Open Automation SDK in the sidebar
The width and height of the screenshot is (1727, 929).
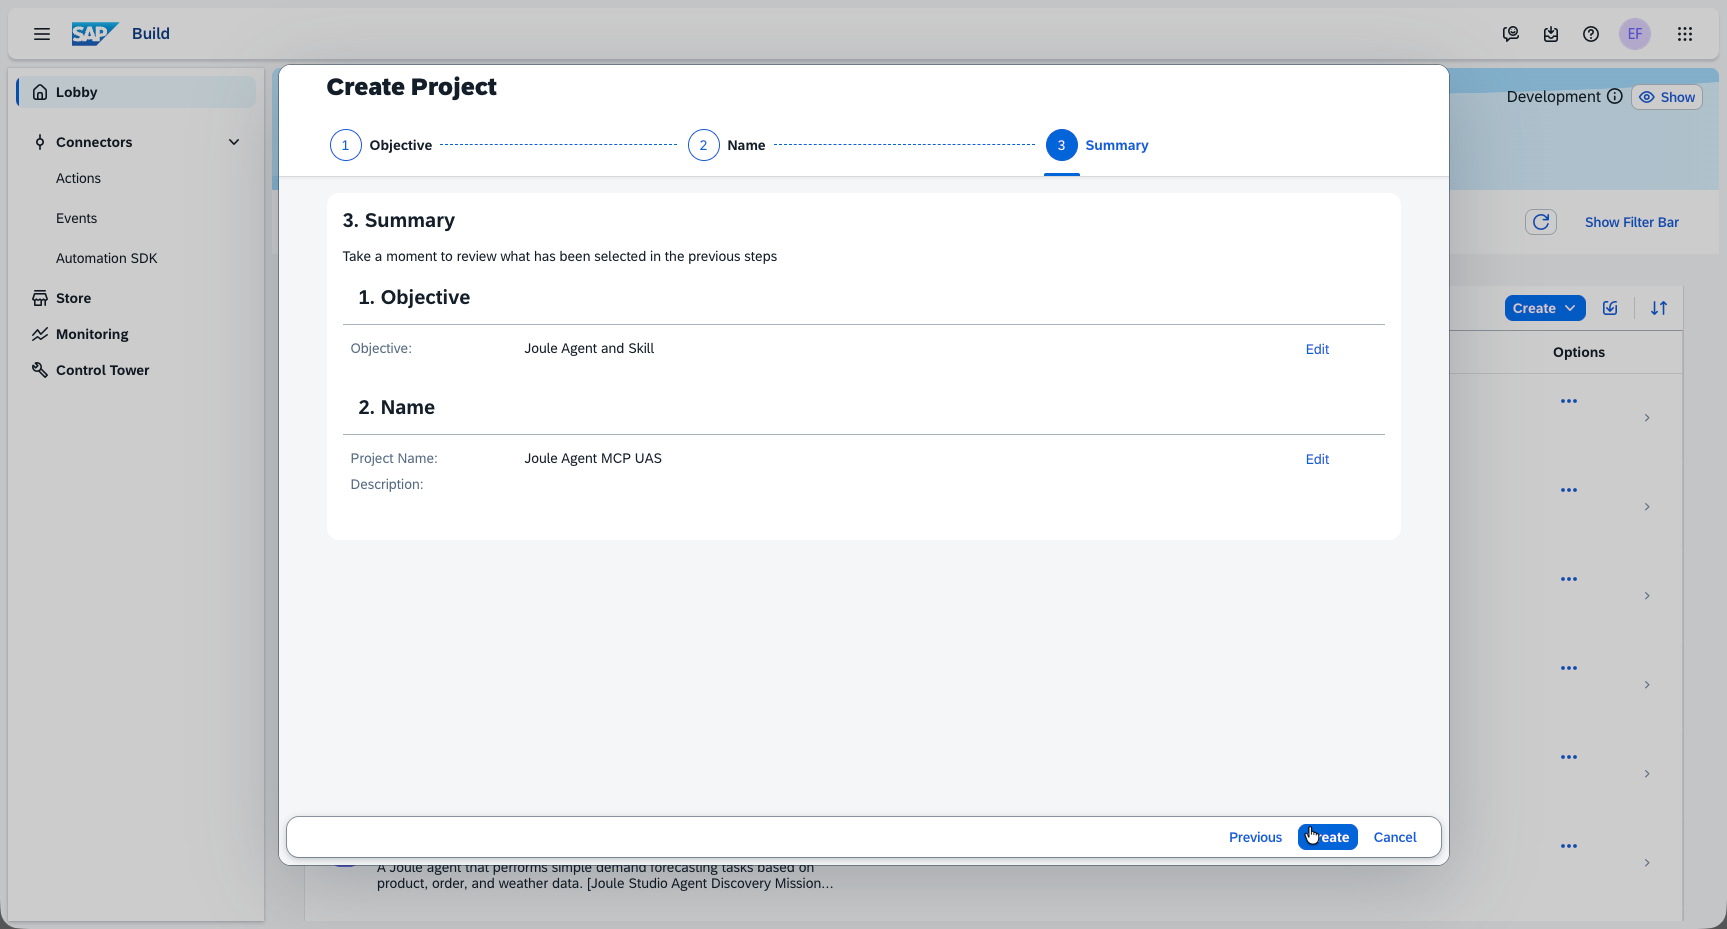107,258
